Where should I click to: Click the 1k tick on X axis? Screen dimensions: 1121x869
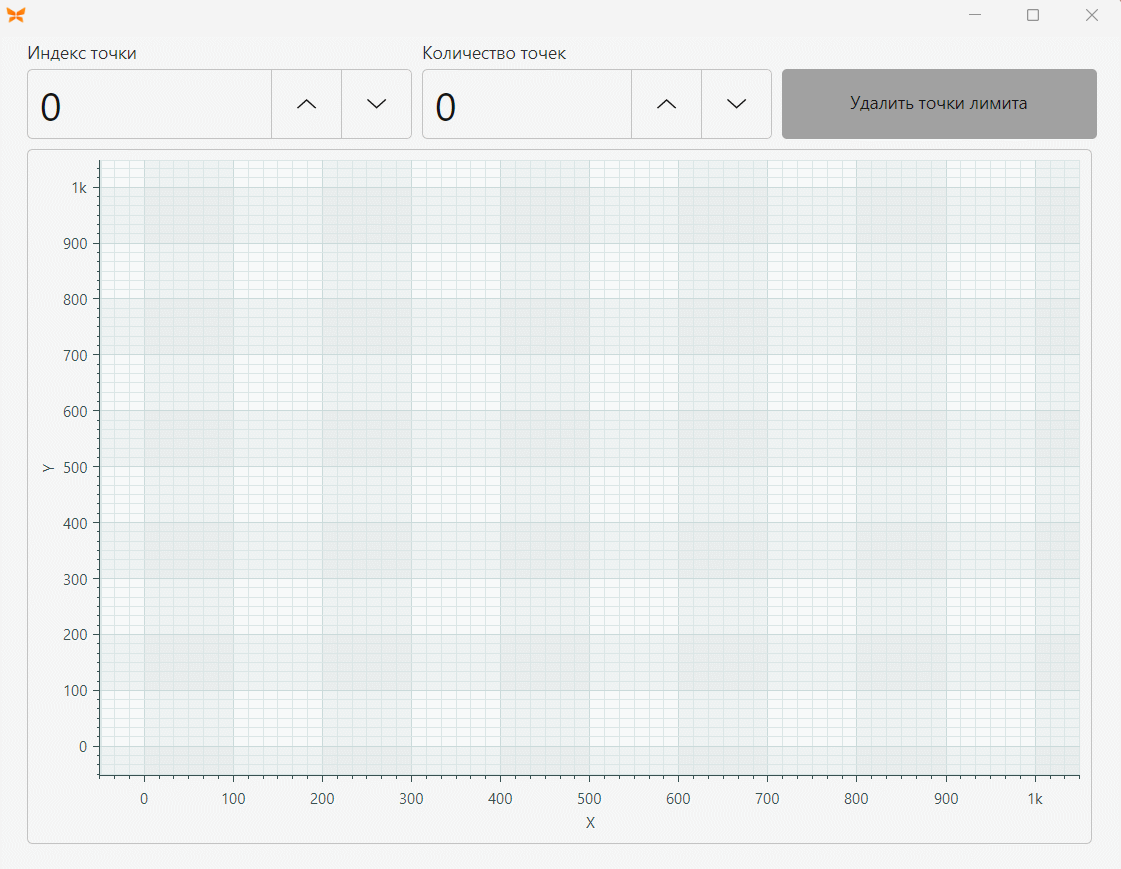1035,798
